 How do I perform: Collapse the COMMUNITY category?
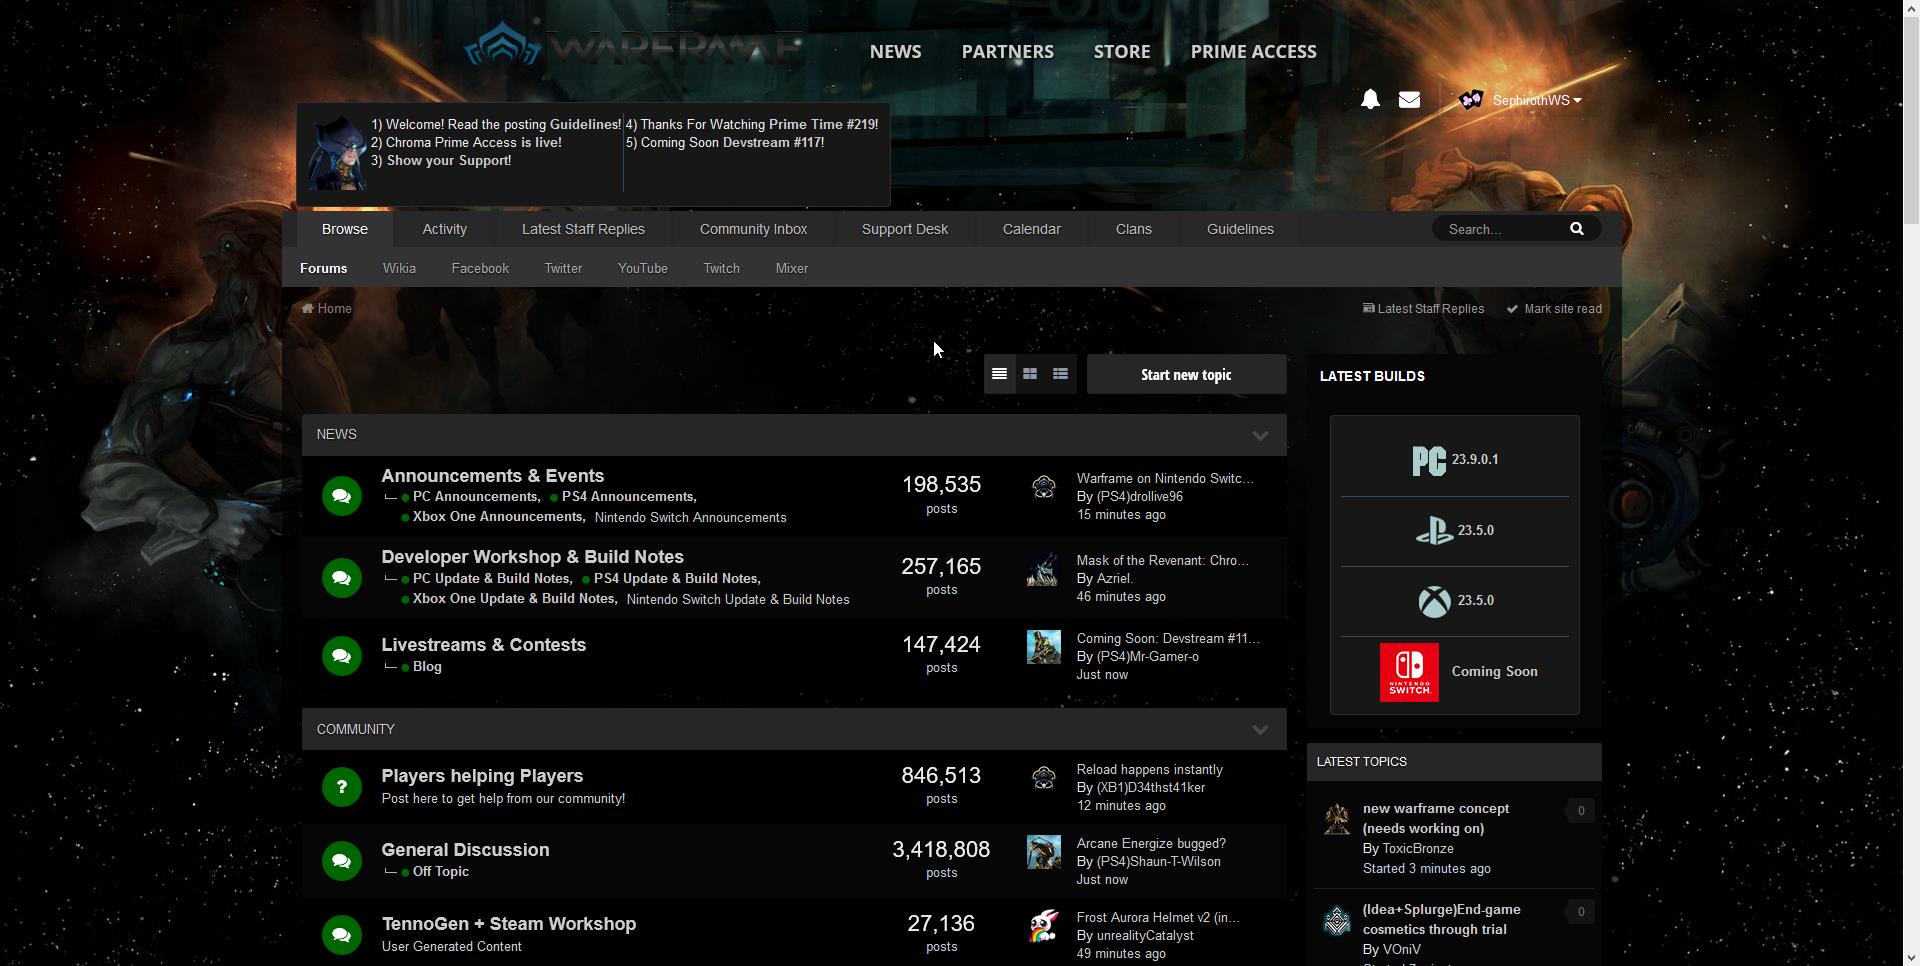click(x=1260, y=730)
